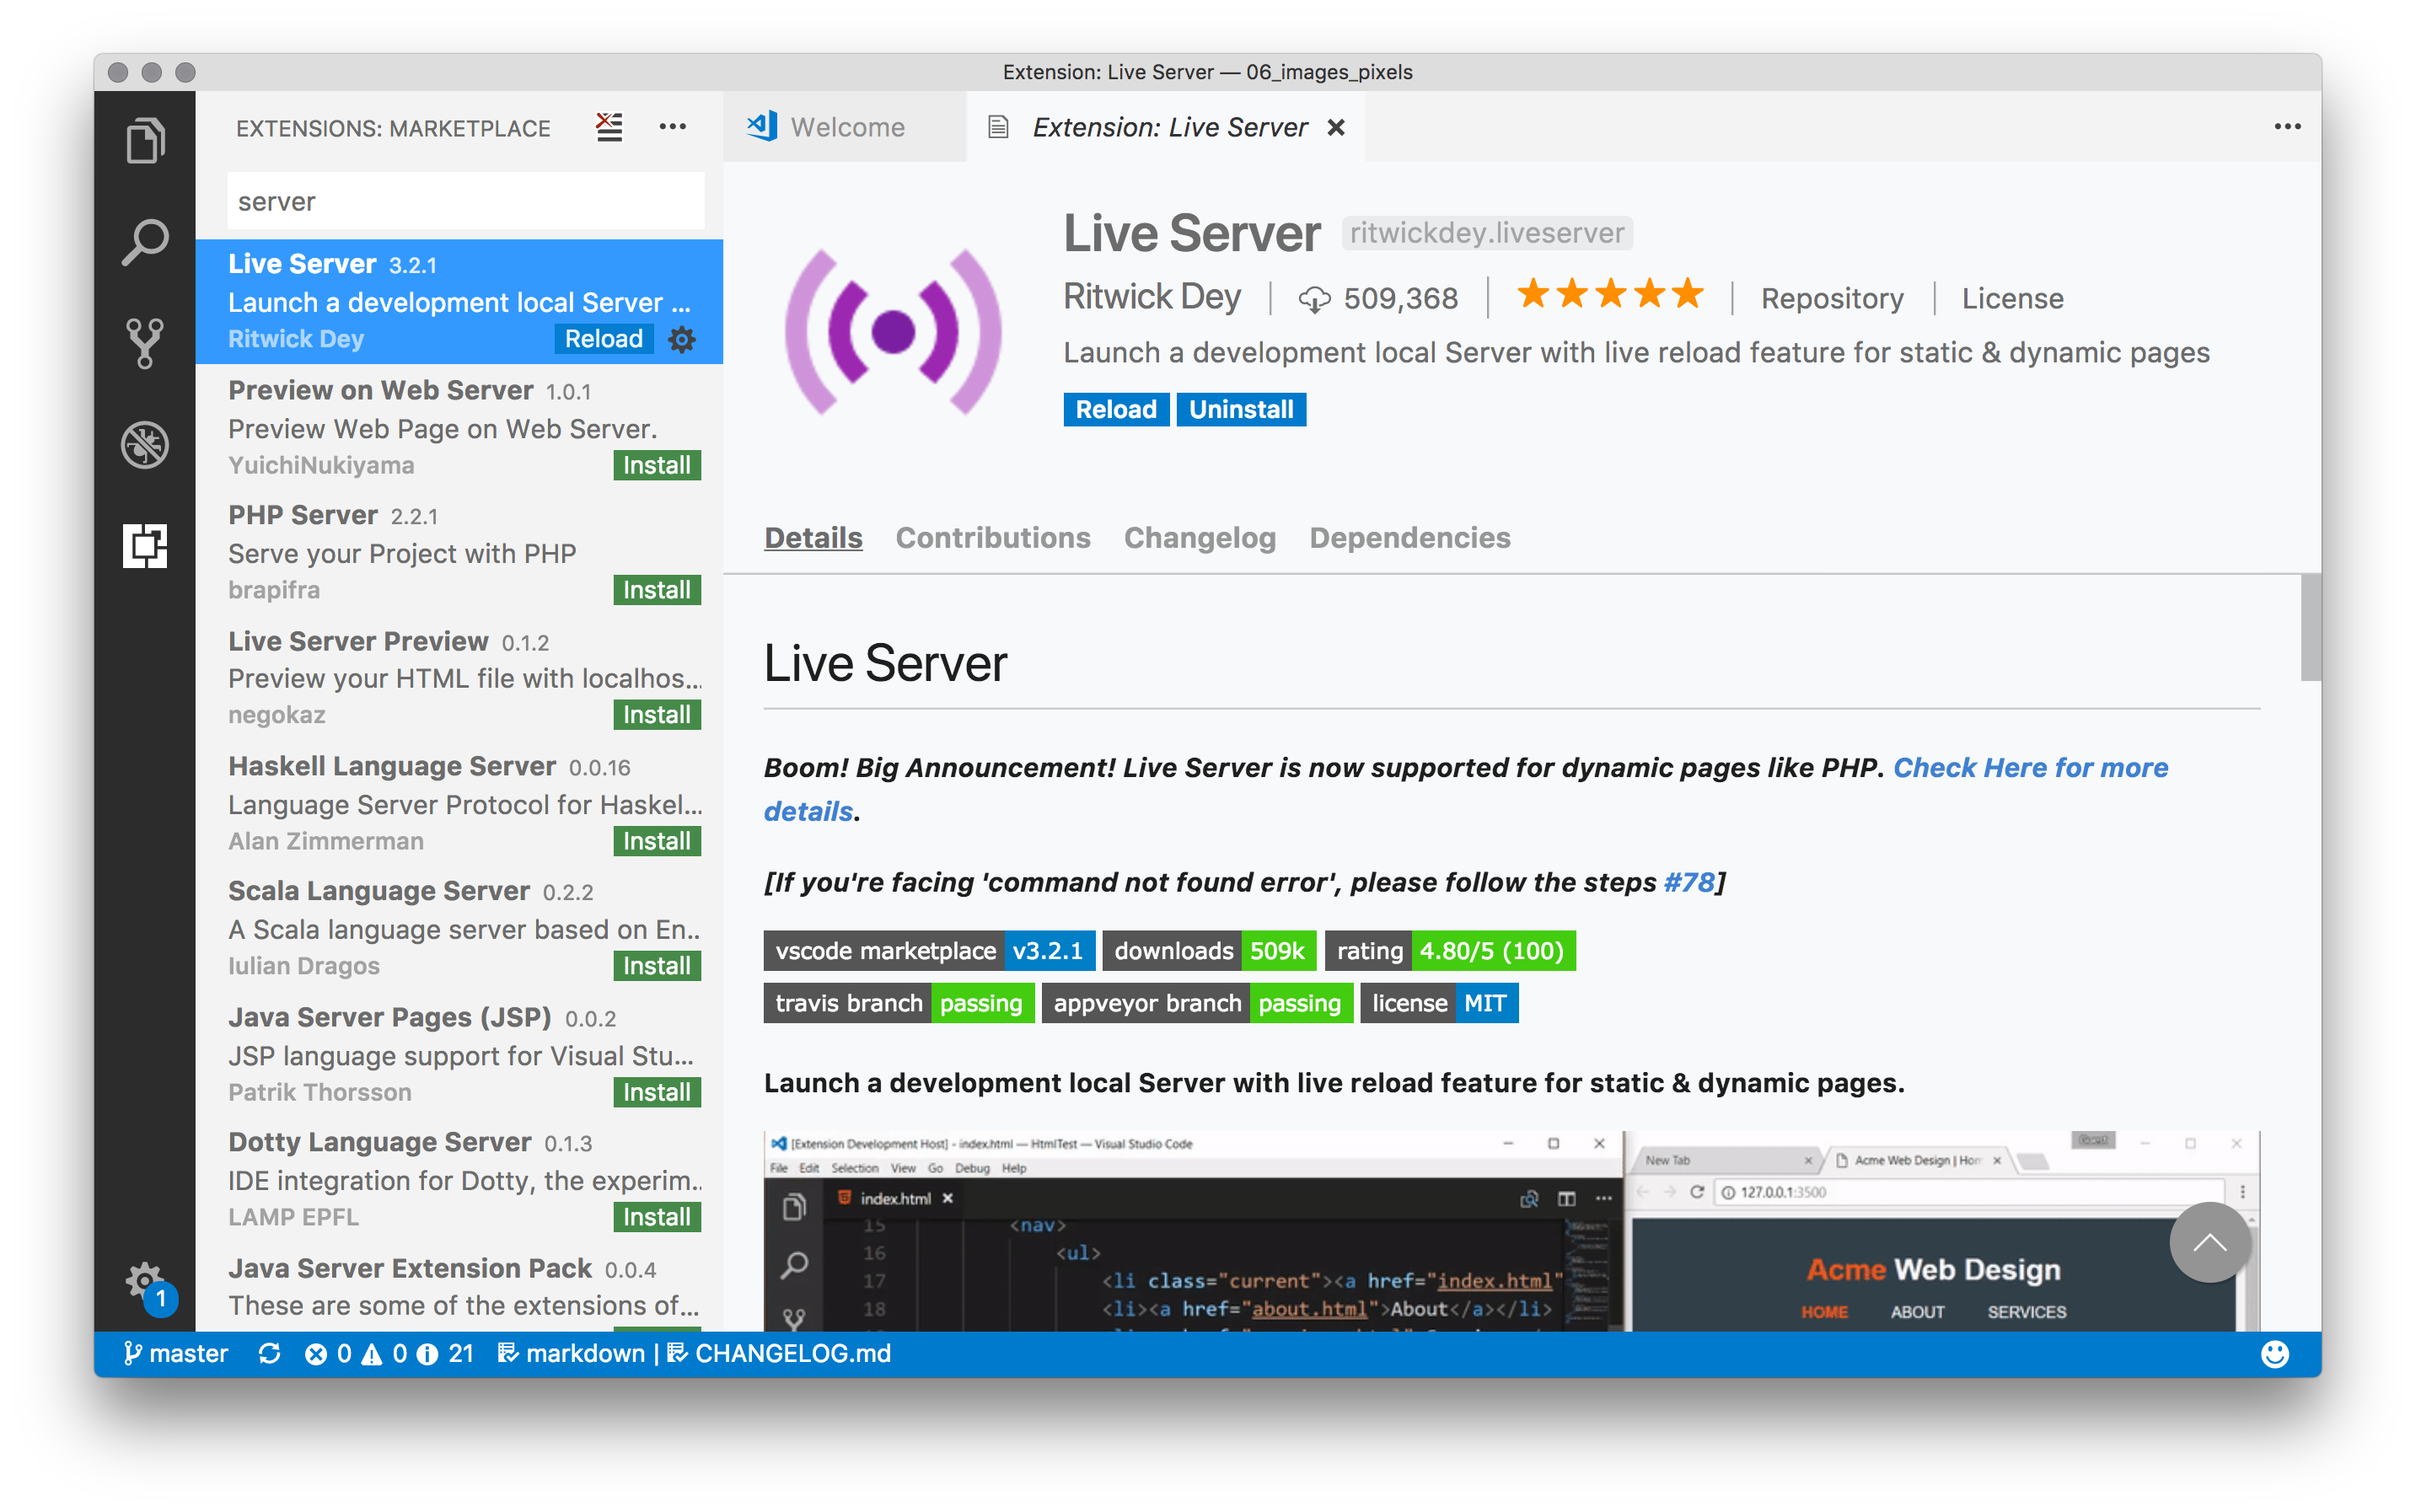Install the Scala Language Server extension

pos(656,966)
